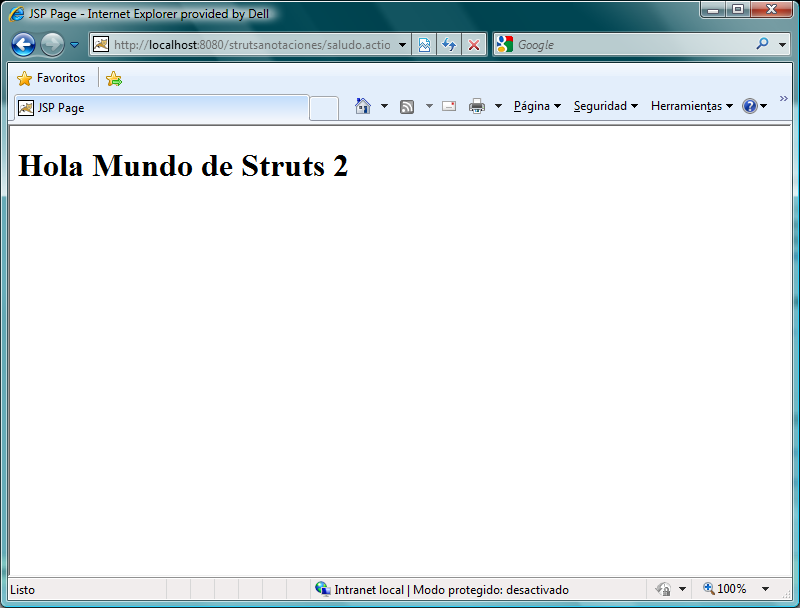Select the JSP Page tab
The width and height of the screenshot is (800, 608).
pos(58,107)
